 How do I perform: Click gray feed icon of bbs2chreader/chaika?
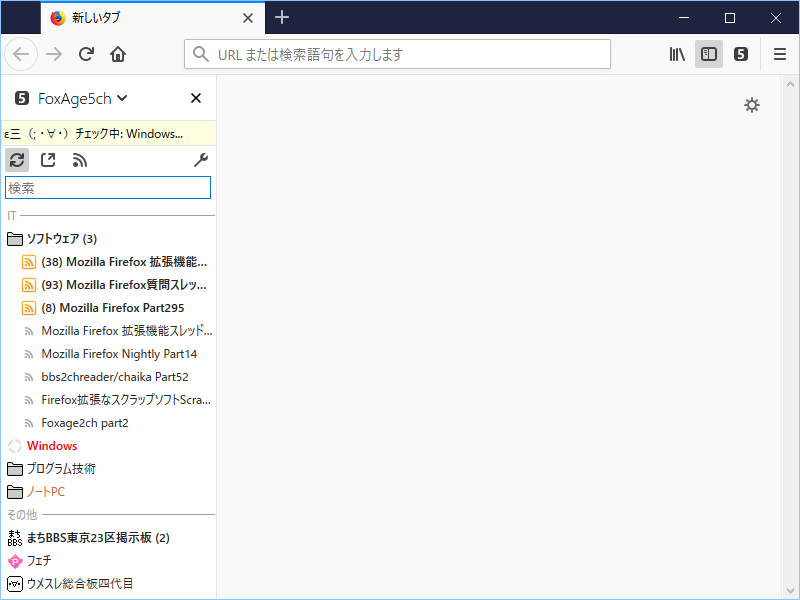(29, 377)
